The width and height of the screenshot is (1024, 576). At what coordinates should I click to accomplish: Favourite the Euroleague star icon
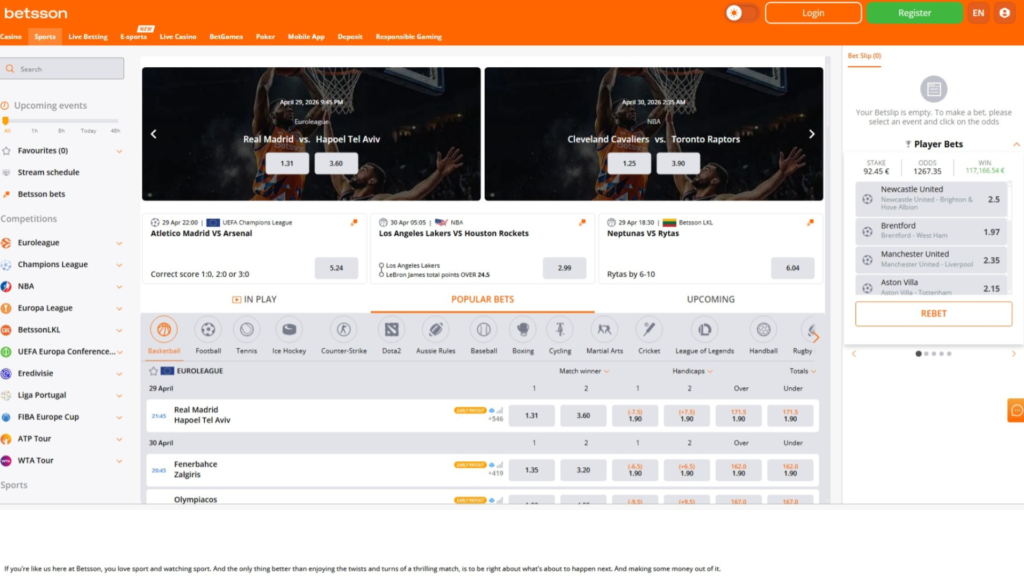click(153, 371)
